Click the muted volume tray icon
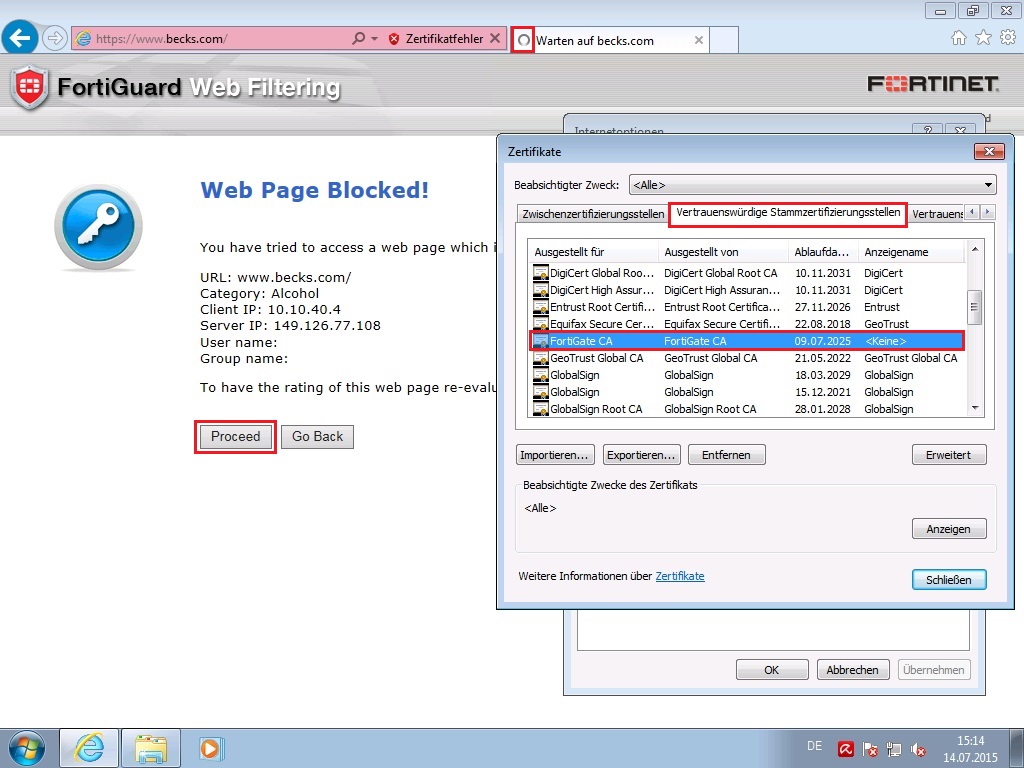 (918, 749)
